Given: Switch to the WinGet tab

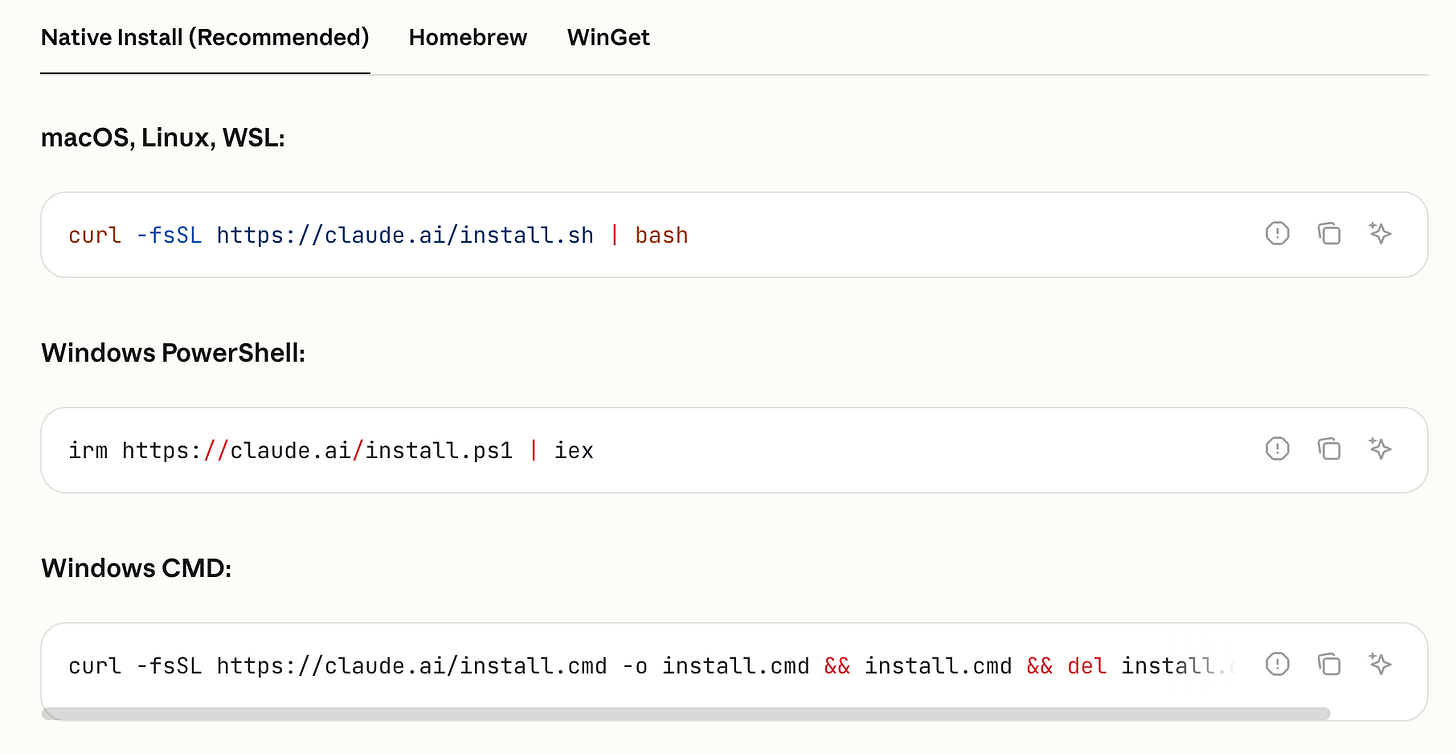Looking at the screenshot, I should [x=608, y=38].
